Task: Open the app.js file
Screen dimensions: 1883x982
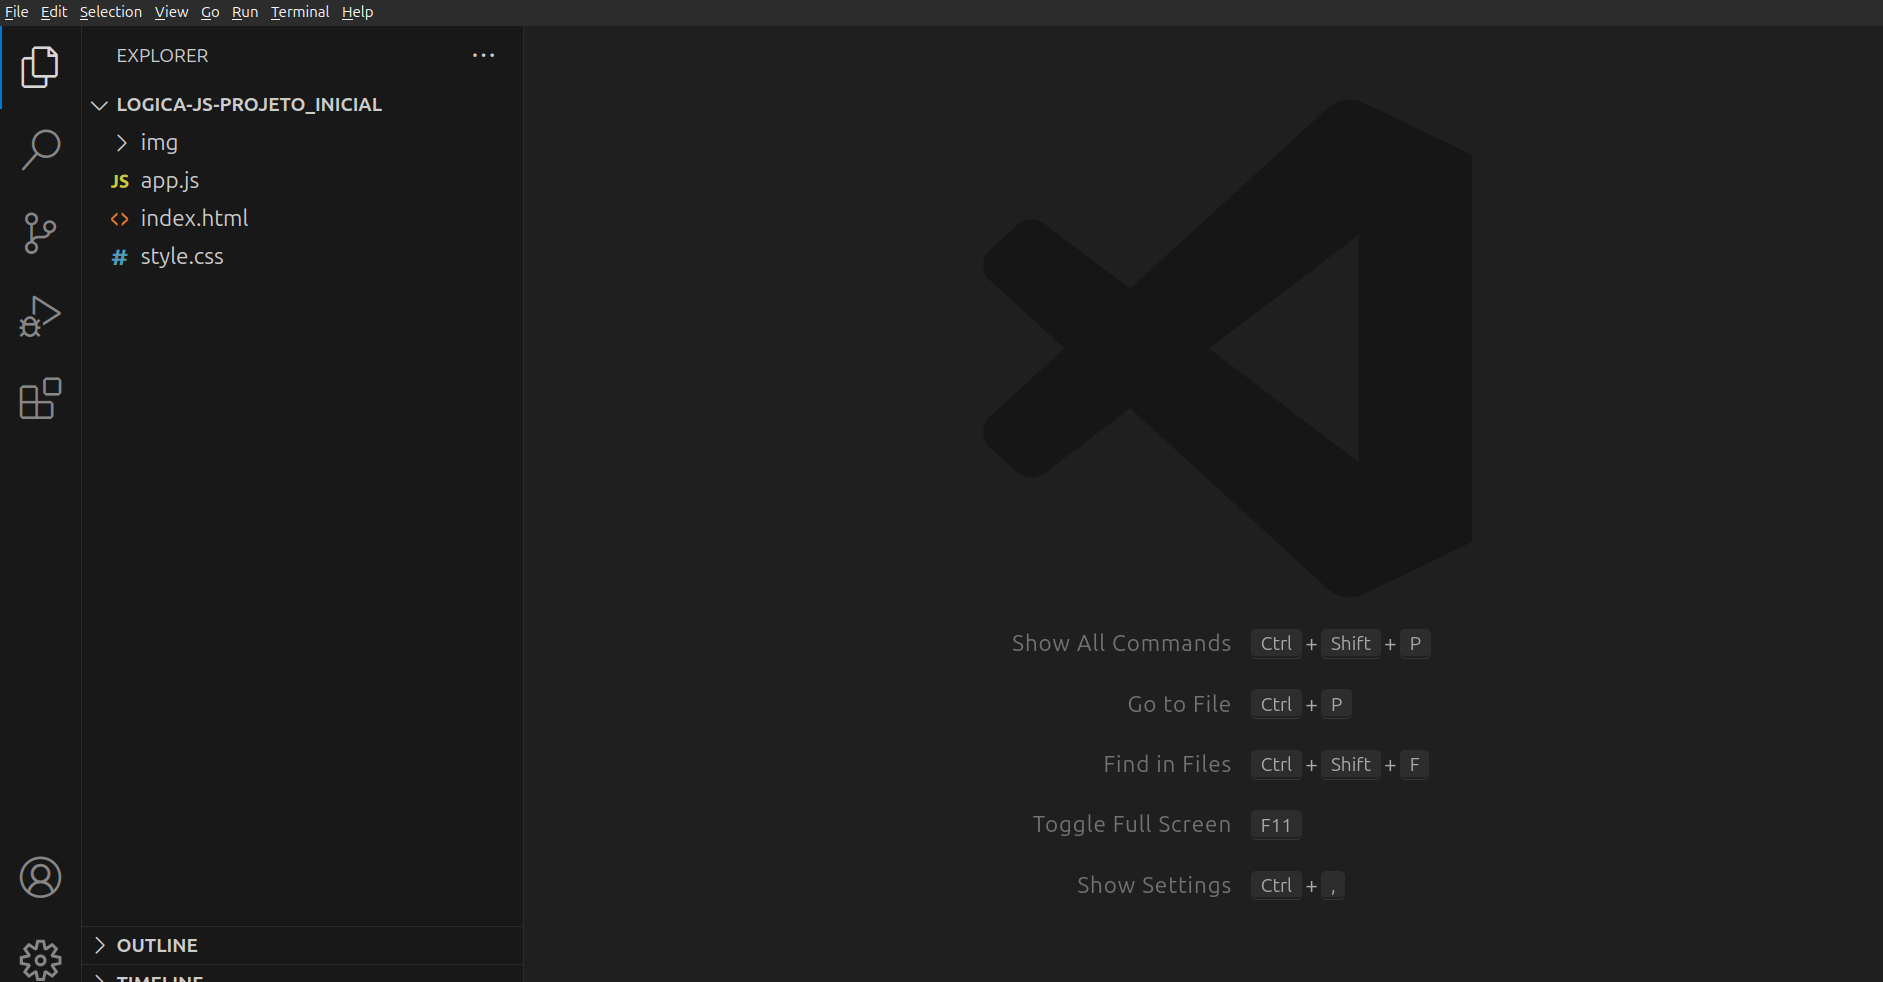Action: tap(302, 181)
